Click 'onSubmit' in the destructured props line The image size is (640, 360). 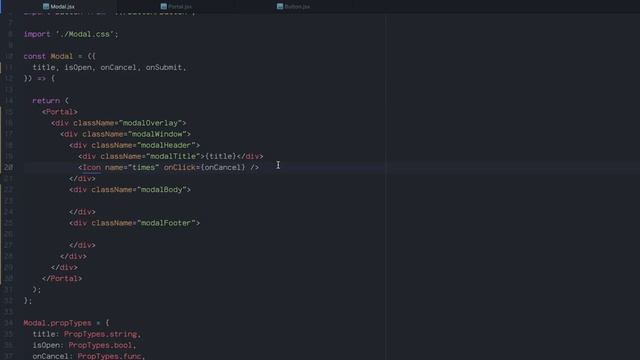(x=164, y=67)
